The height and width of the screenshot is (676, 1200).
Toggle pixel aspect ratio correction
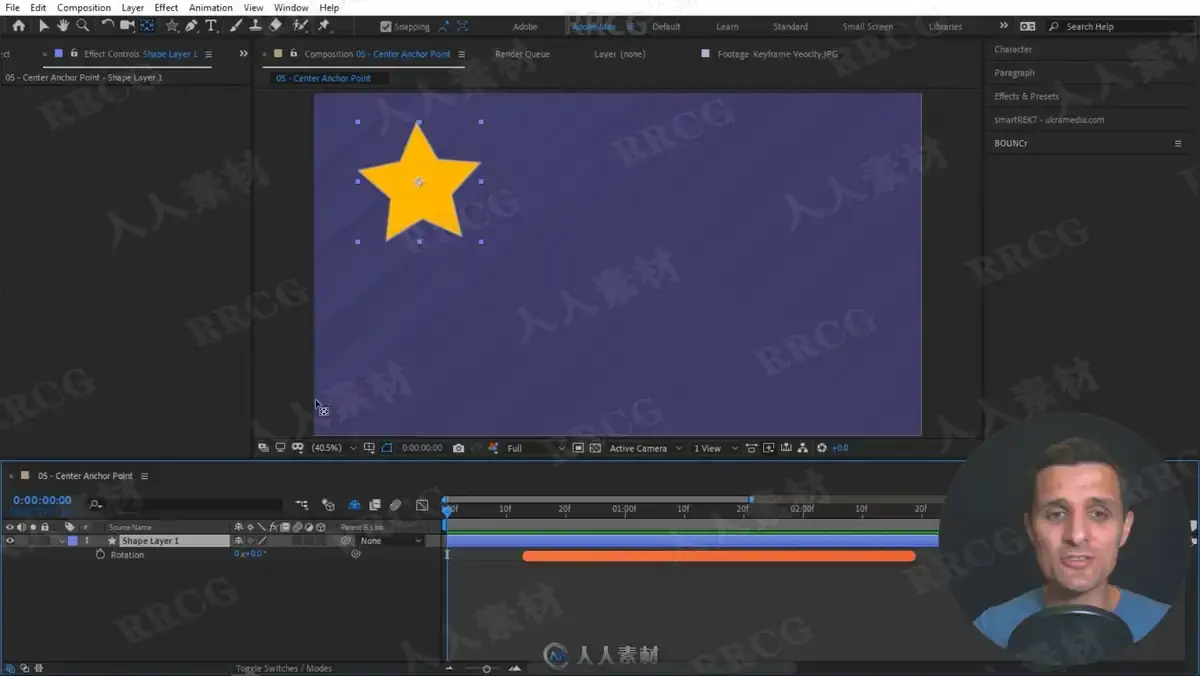pos(753,448)
